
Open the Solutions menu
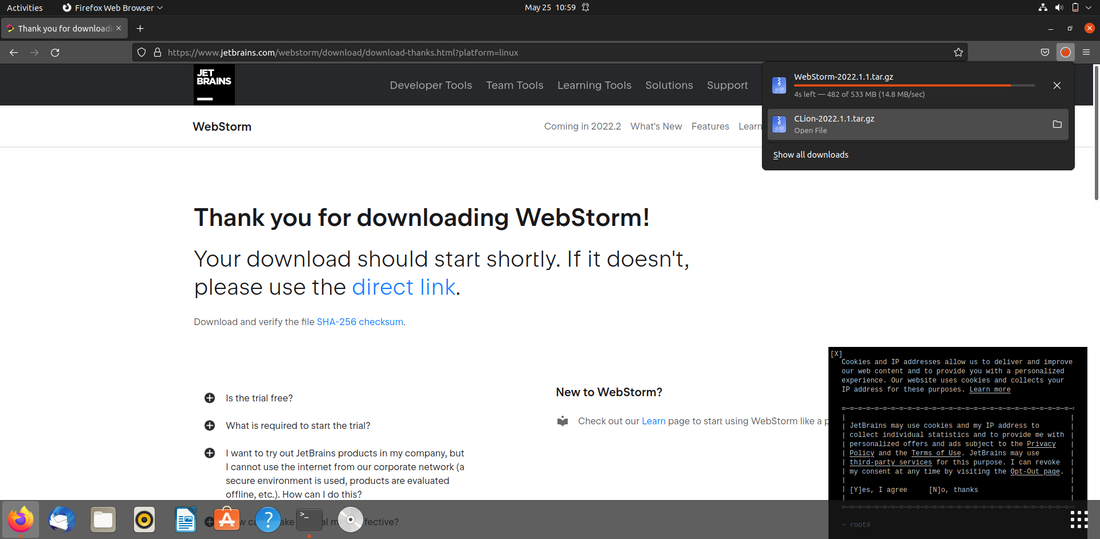669,85
